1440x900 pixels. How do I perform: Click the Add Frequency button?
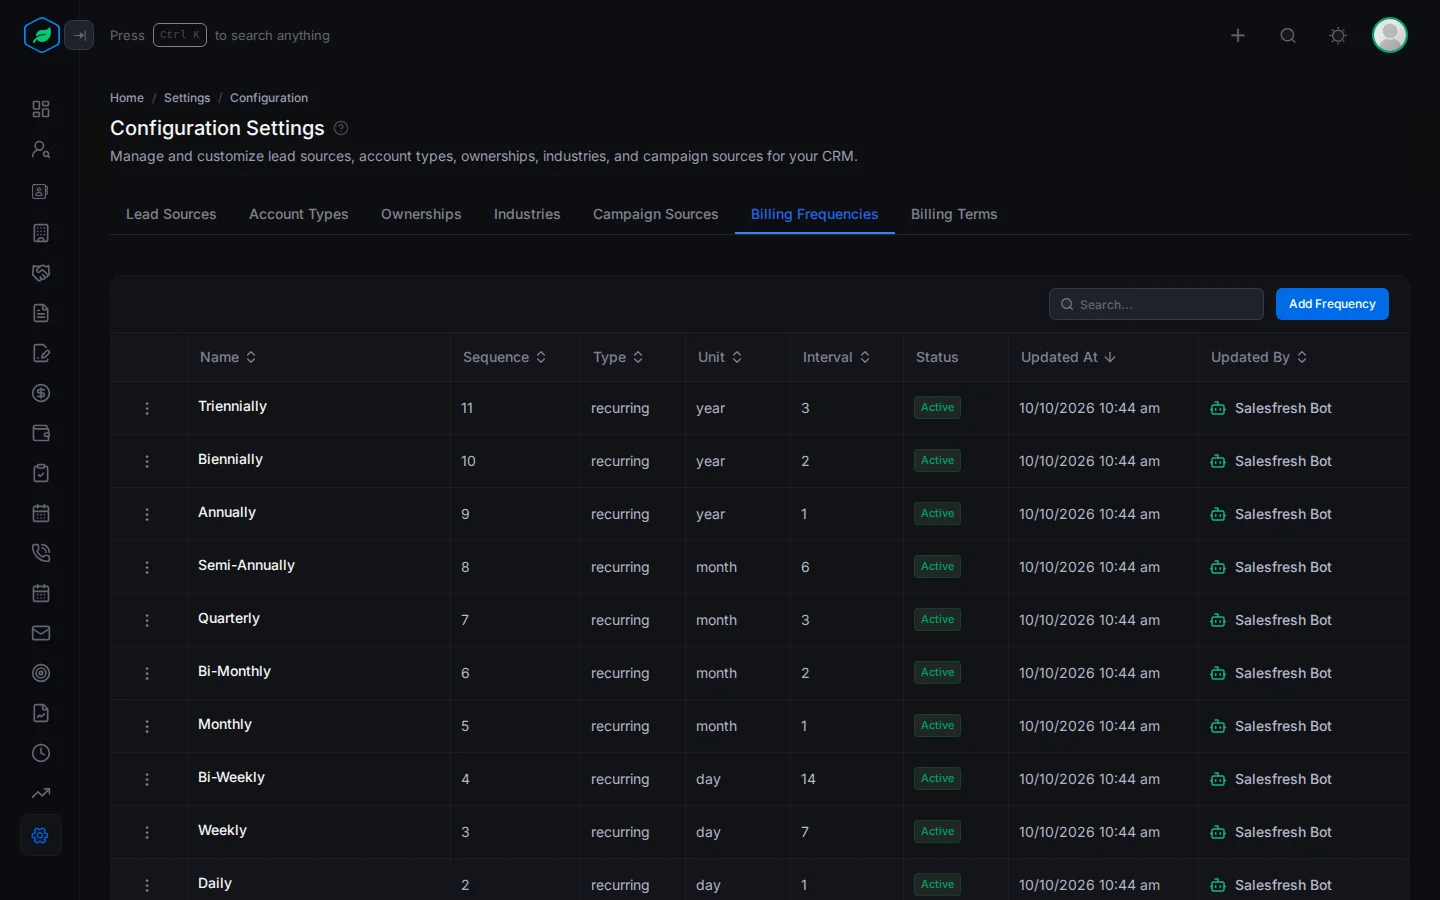coord(1332,304)
